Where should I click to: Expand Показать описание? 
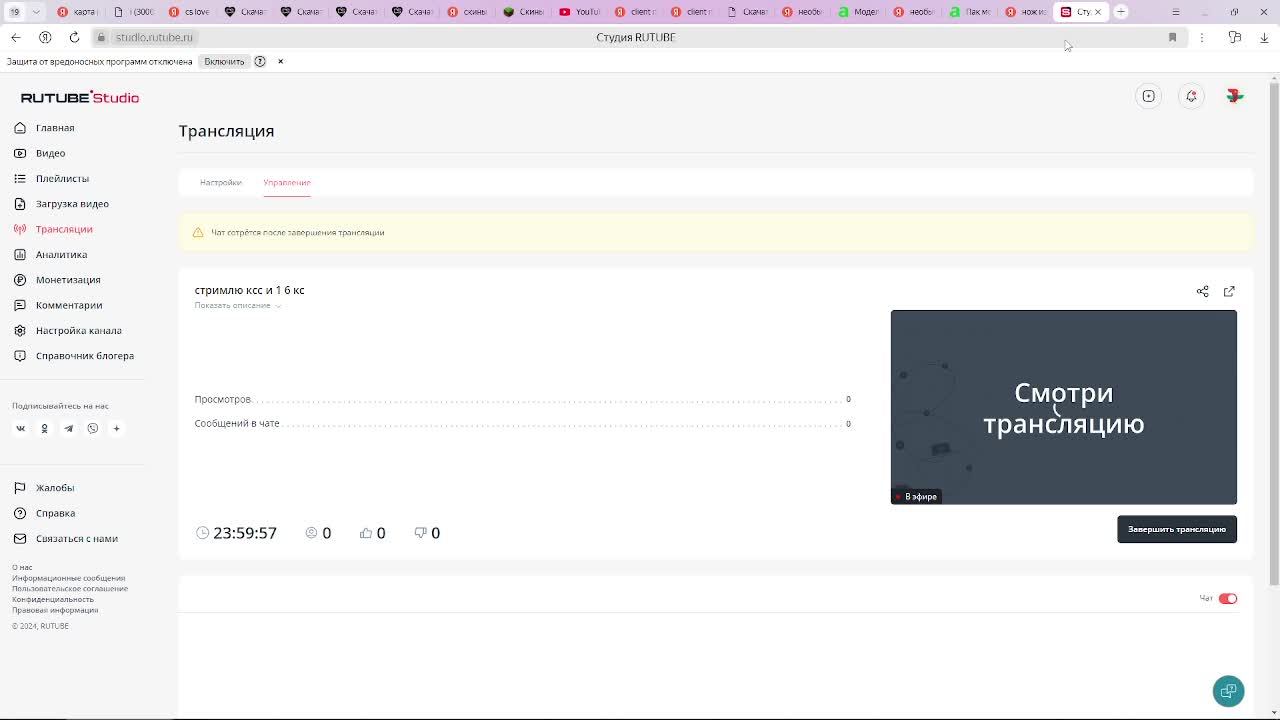(238, 305)
